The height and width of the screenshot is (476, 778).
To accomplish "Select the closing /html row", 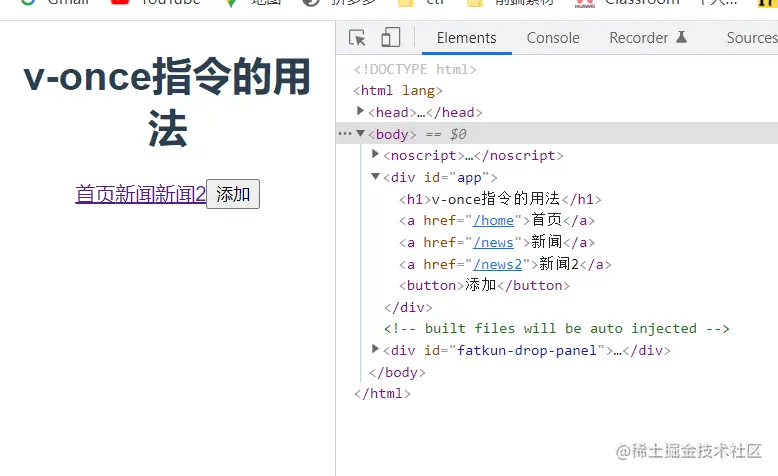I will click(x=382, y=394).
